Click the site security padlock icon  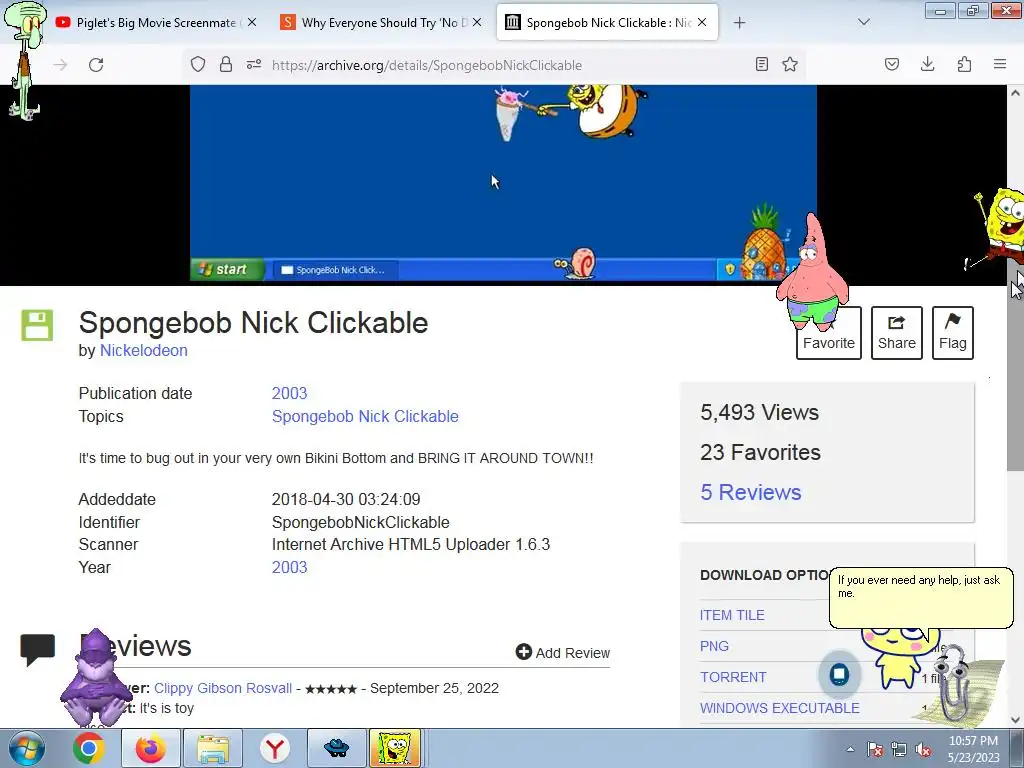coord(226,64)
